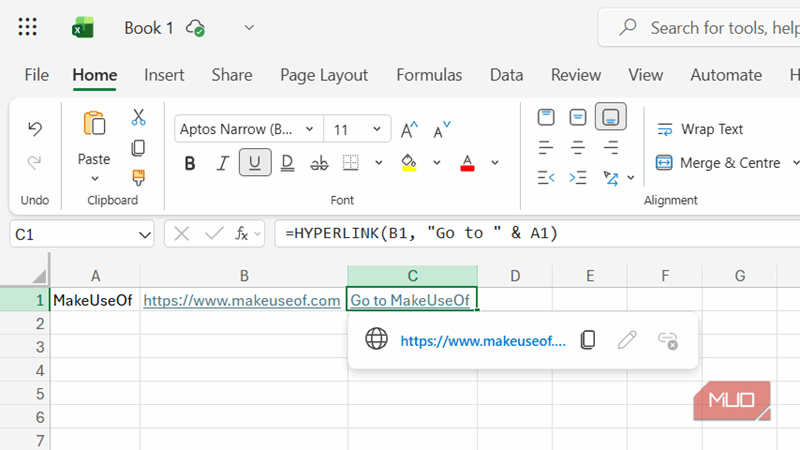Open the URL in hyperlink popup
The image size is (800, 450).
(x=483, y=341)
